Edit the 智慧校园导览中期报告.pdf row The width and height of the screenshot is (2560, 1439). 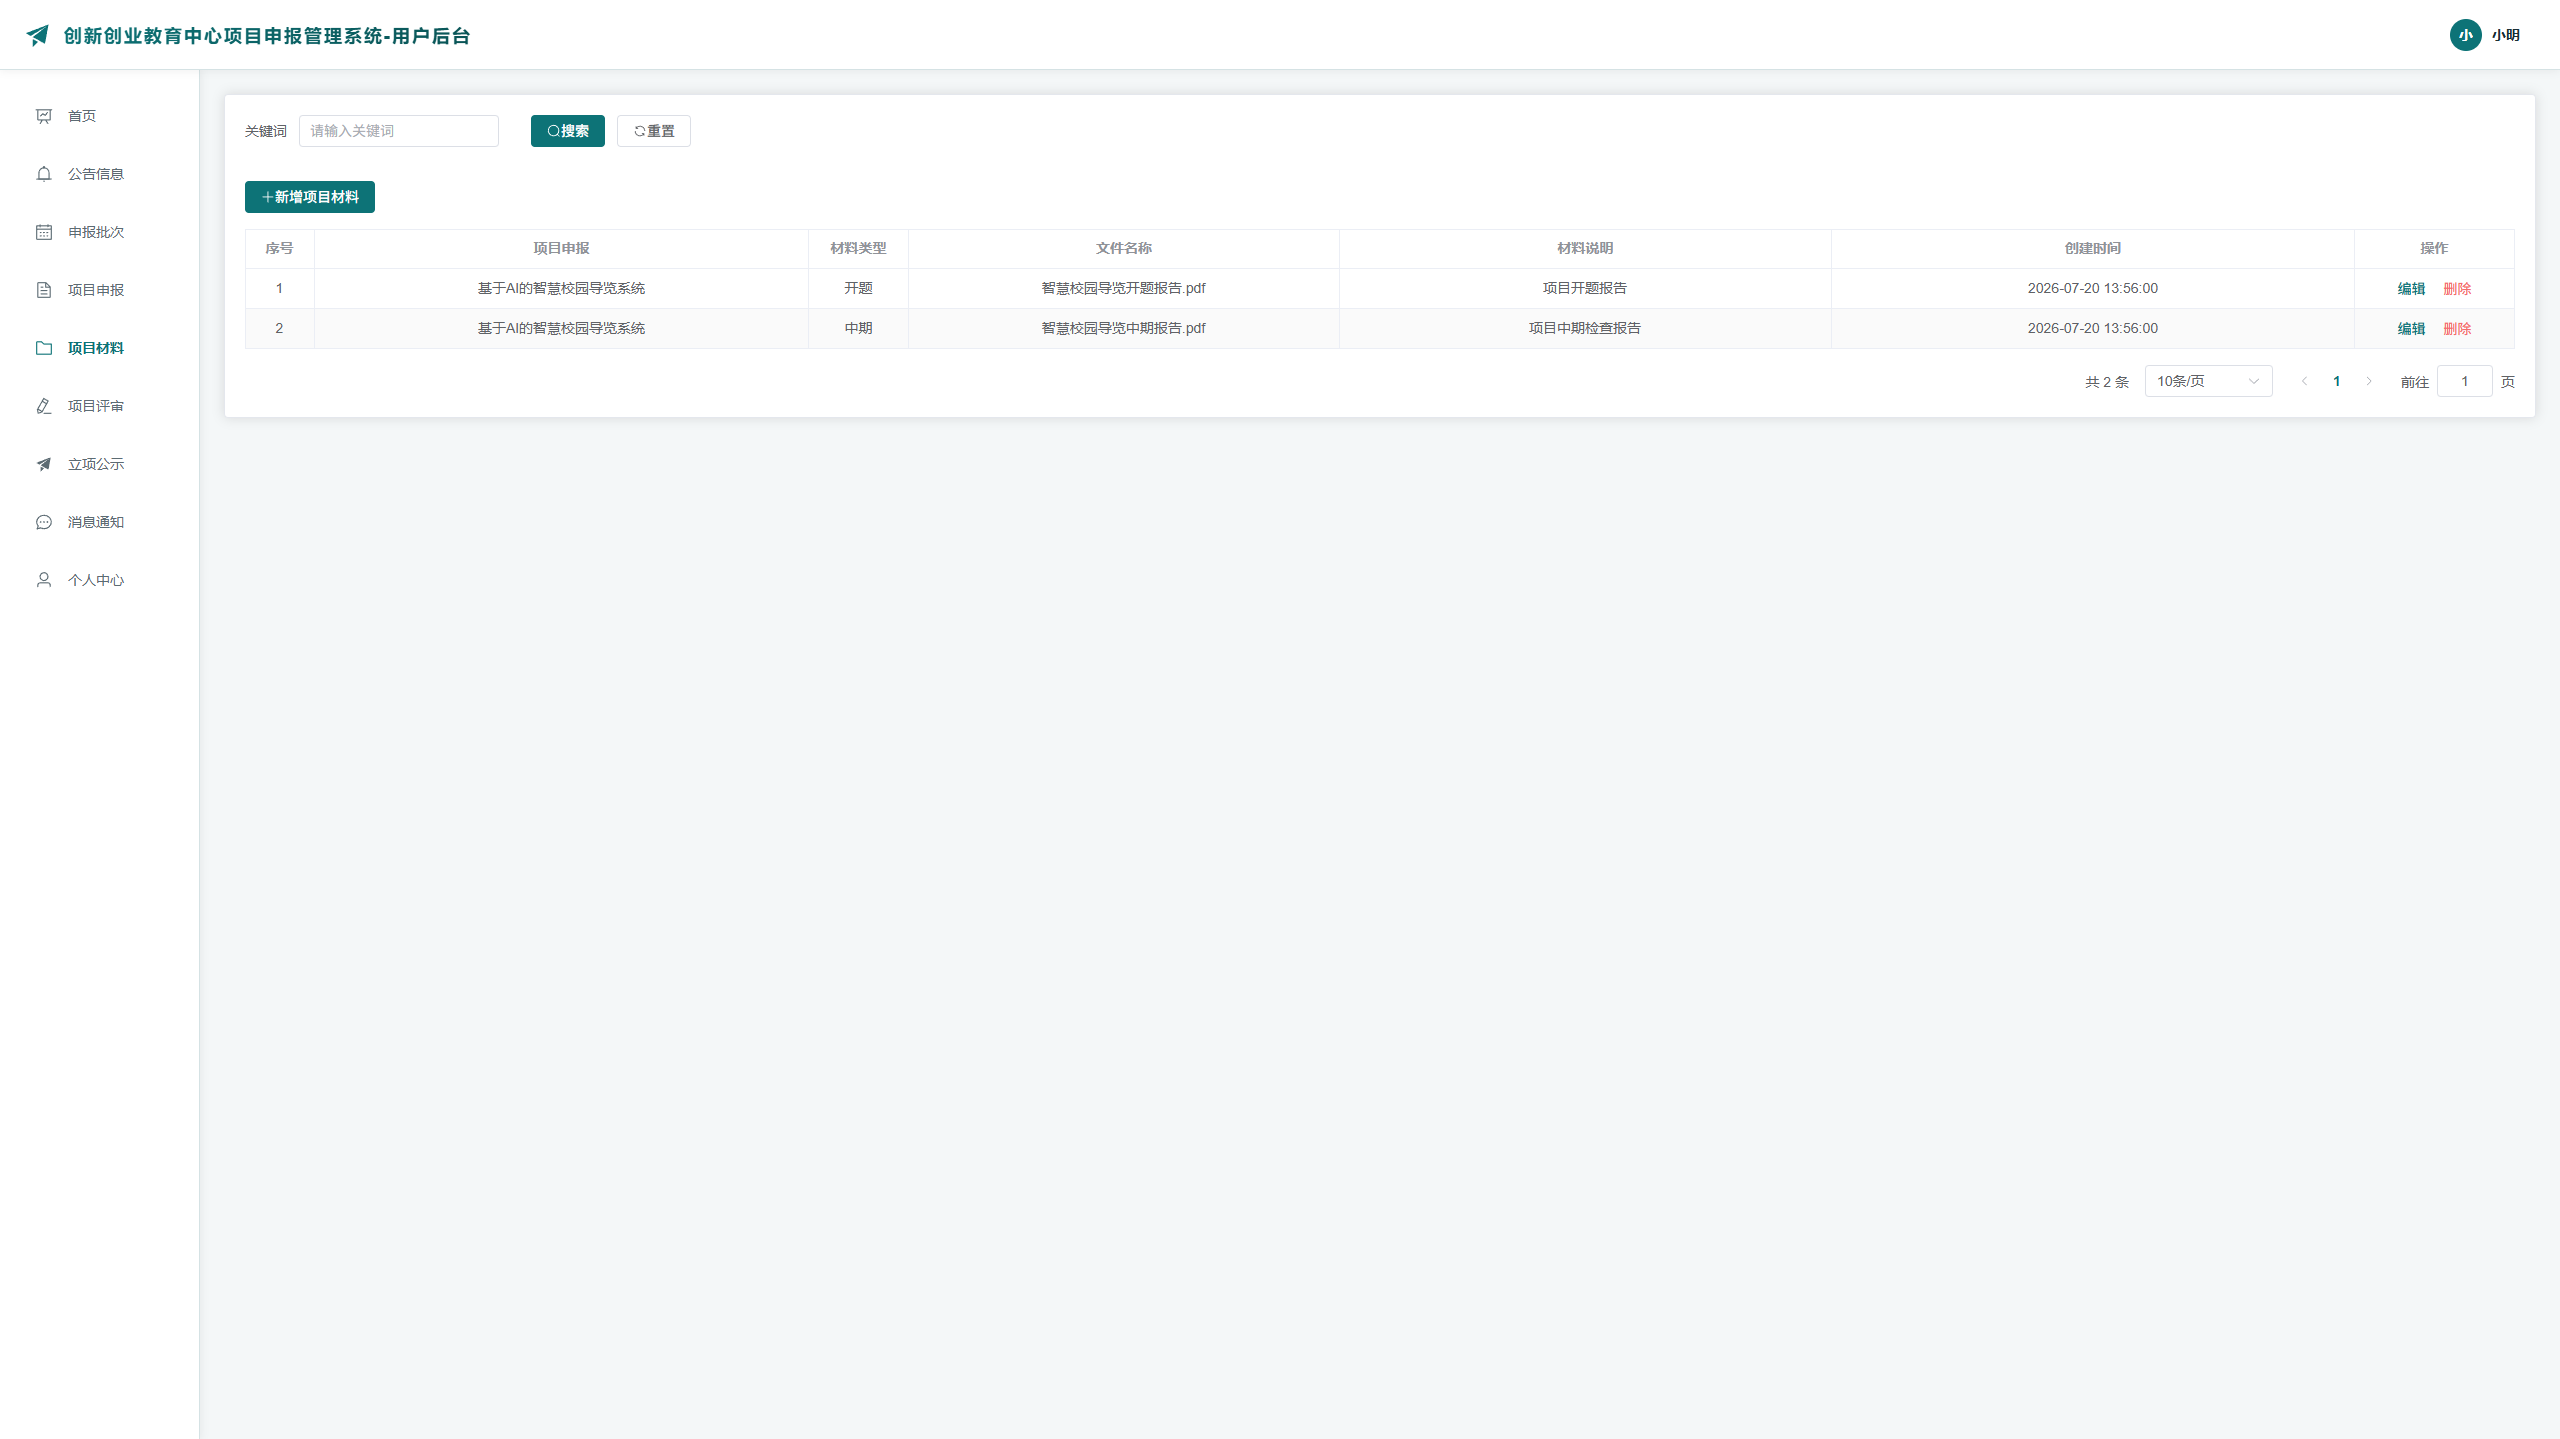click(2411, 329)
